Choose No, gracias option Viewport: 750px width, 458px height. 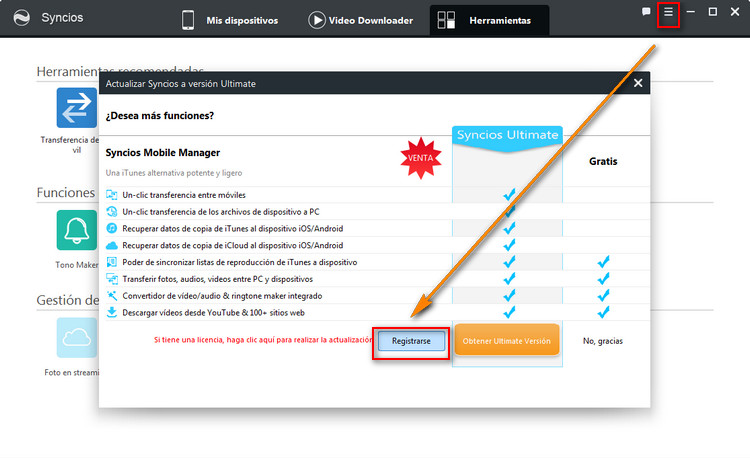coord(603,341)
